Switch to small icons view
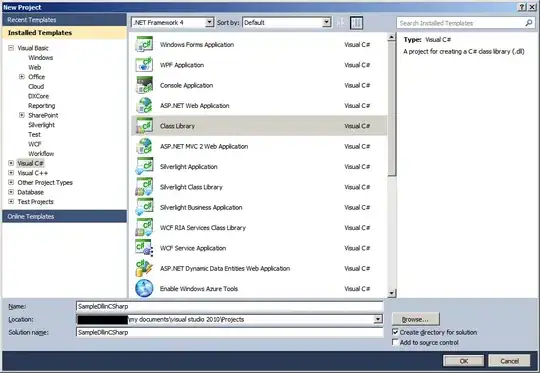 341,23
